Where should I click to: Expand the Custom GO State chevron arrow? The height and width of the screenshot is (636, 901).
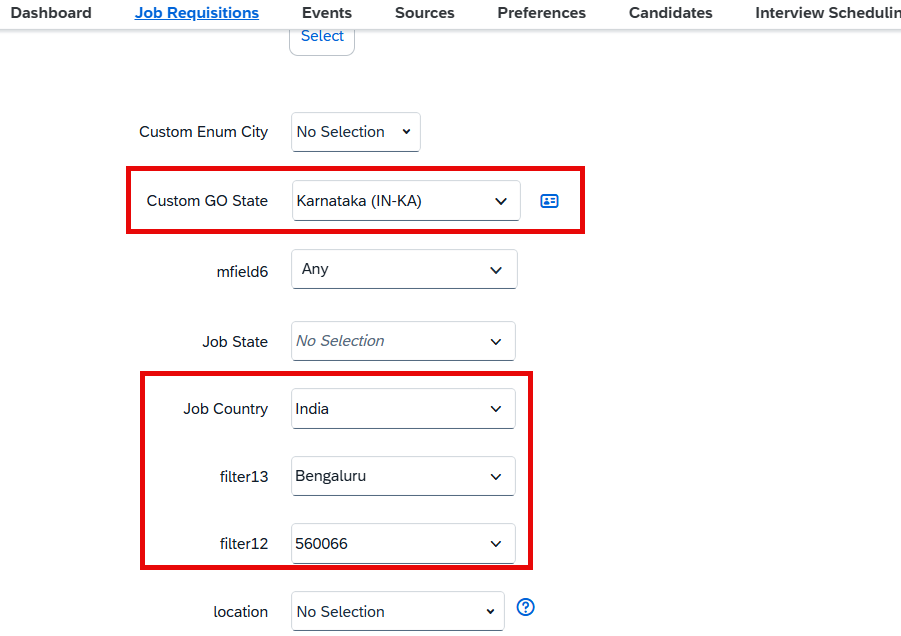pyautogui.click(x=501, y=202)
